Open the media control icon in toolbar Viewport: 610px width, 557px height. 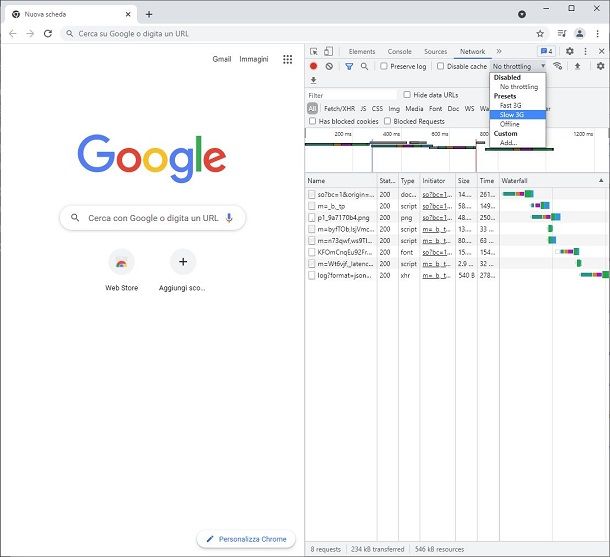click(562, 33)
